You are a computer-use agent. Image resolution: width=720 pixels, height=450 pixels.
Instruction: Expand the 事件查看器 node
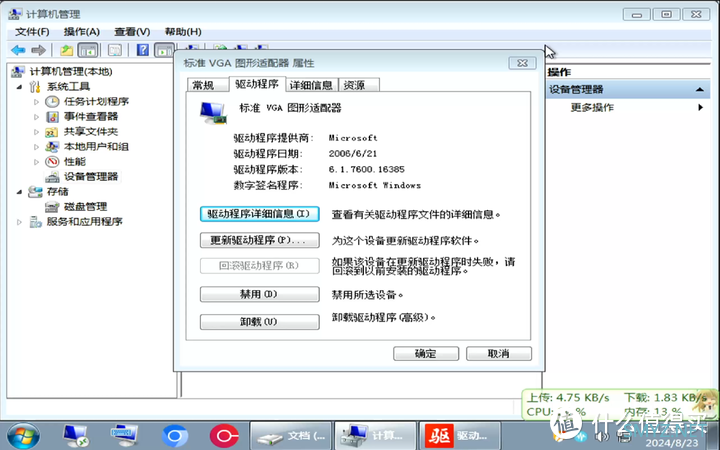(x=36, y=117)
